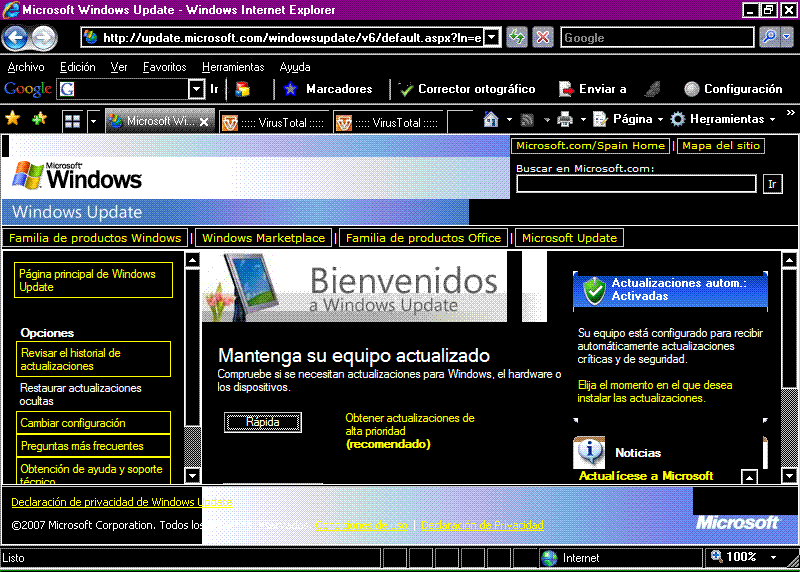This screenshot has height=572, width=800.
Task: Close the Microsoft Windows Update tab
Action: click(204, 121)
